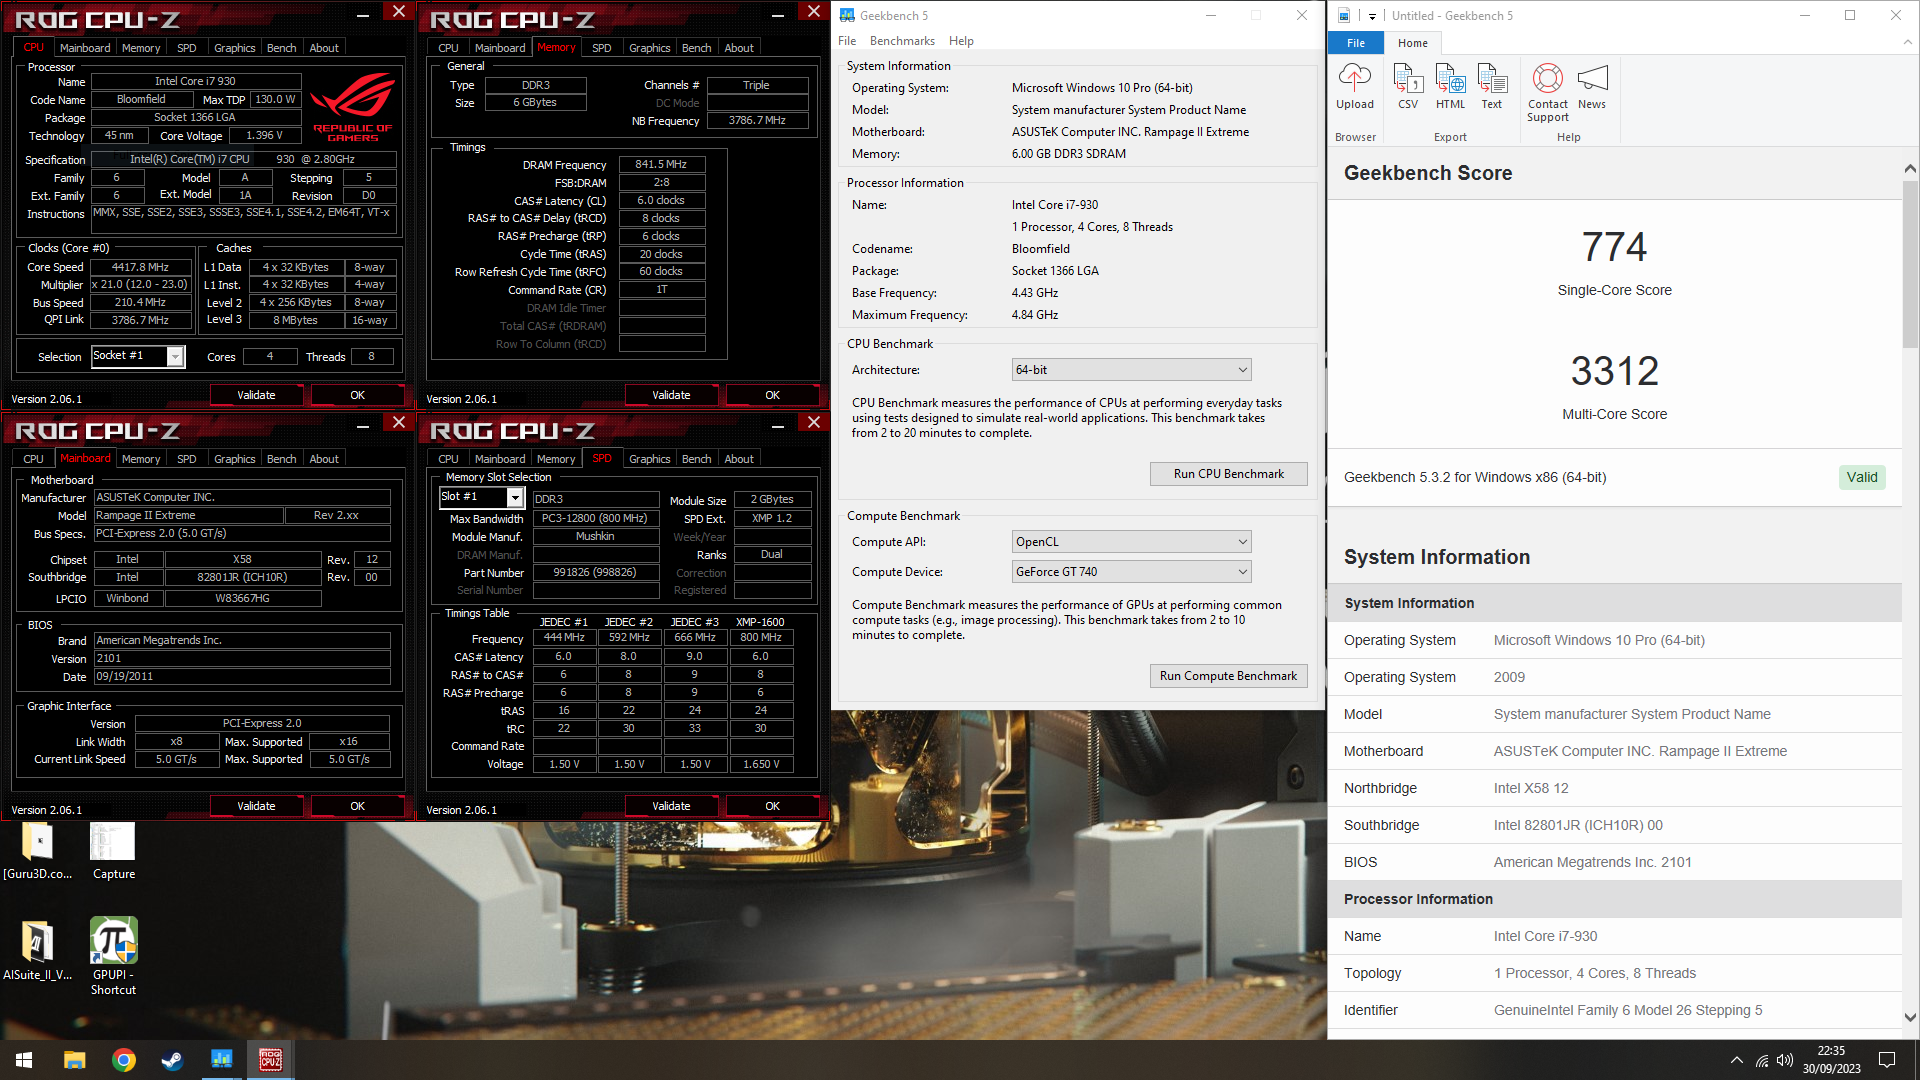Open Slot #1 memory slot dropdown

pyautogui.click(x=481, y=497)
